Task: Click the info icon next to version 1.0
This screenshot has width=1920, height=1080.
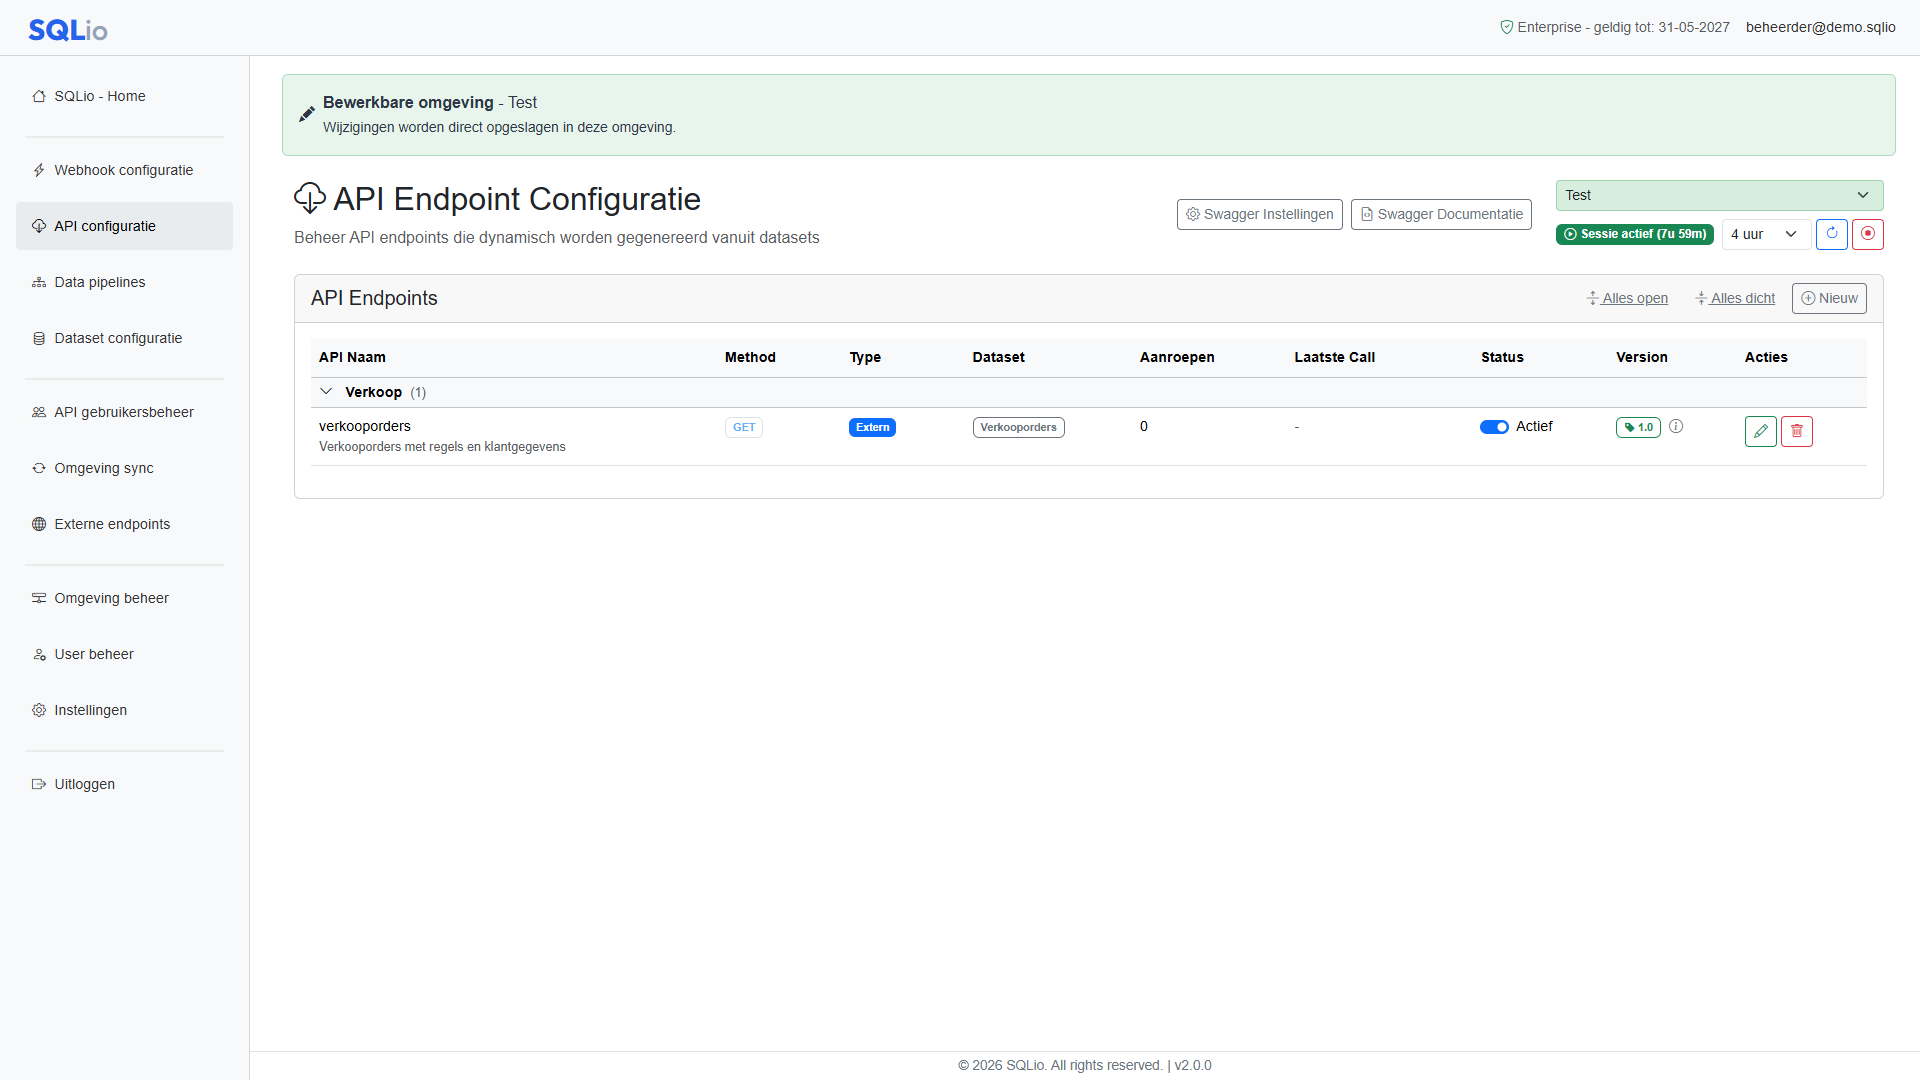Action: tap(1676, 427)
